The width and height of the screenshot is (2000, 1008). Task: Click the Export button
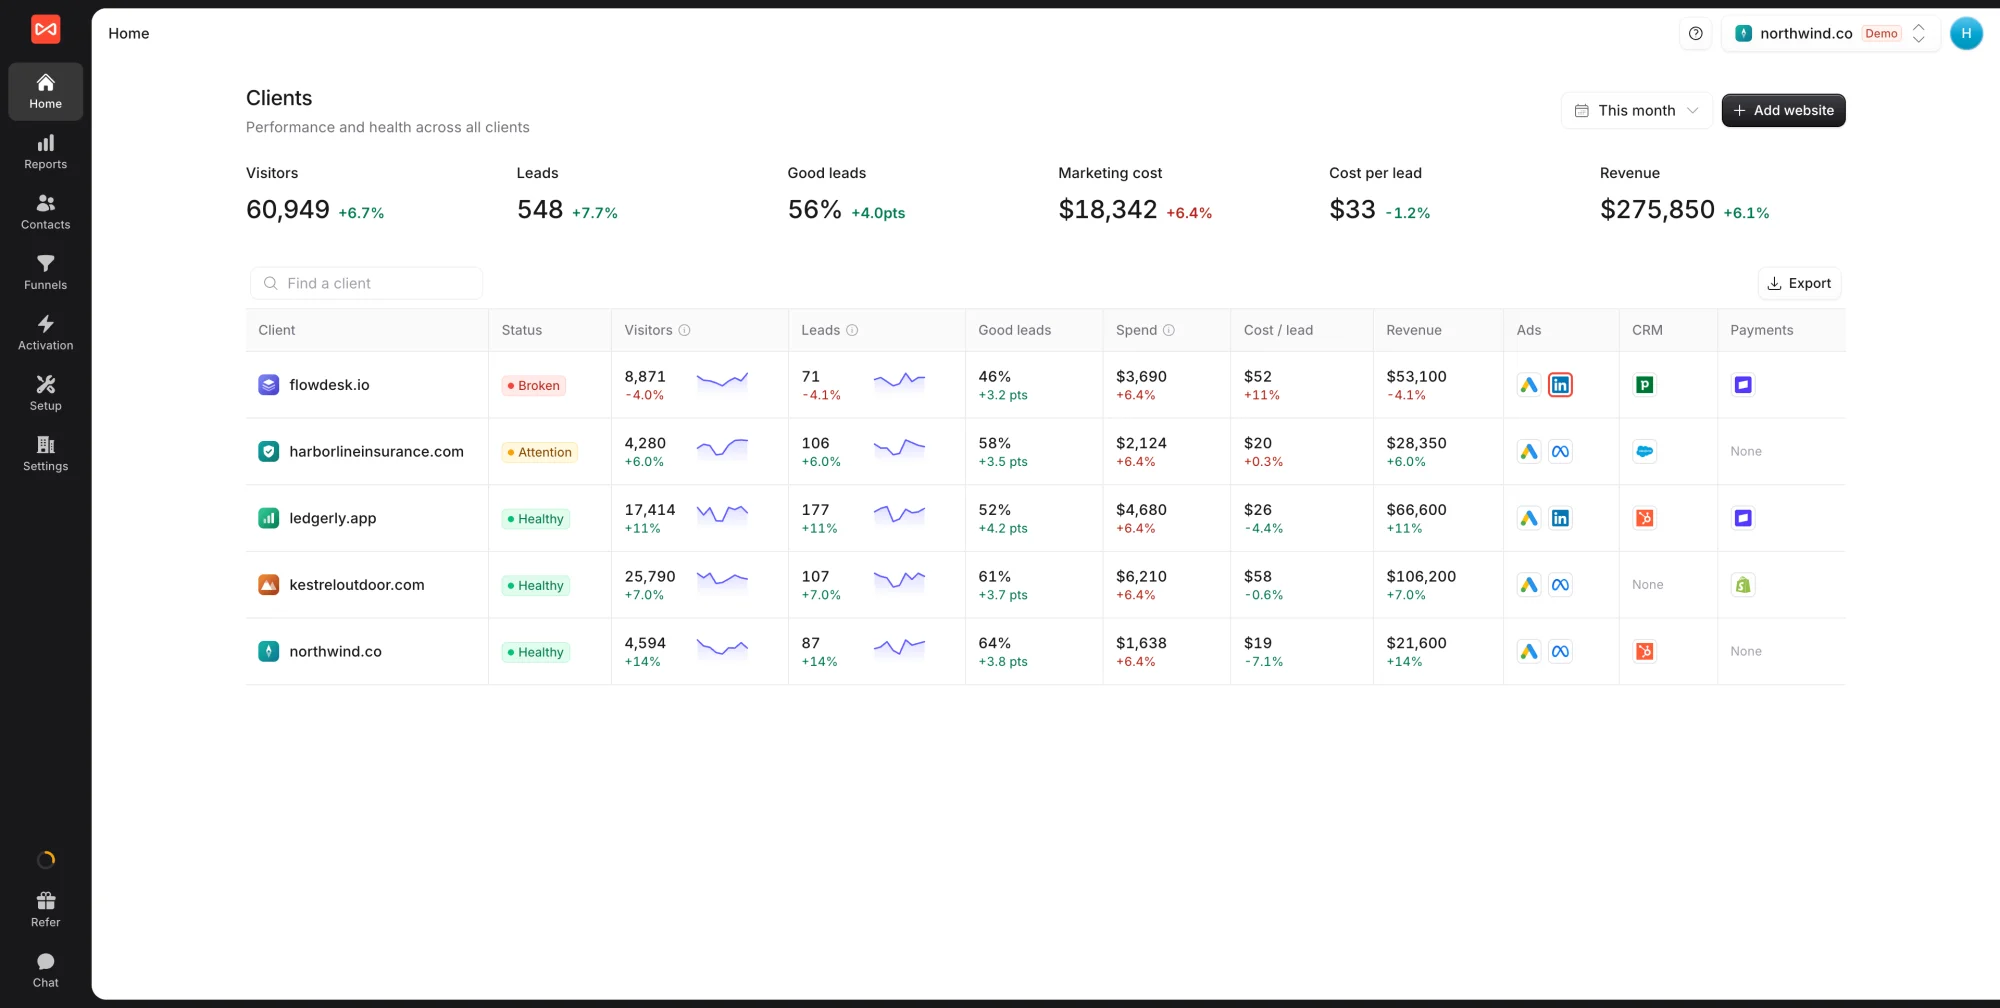pos(1799,283)
